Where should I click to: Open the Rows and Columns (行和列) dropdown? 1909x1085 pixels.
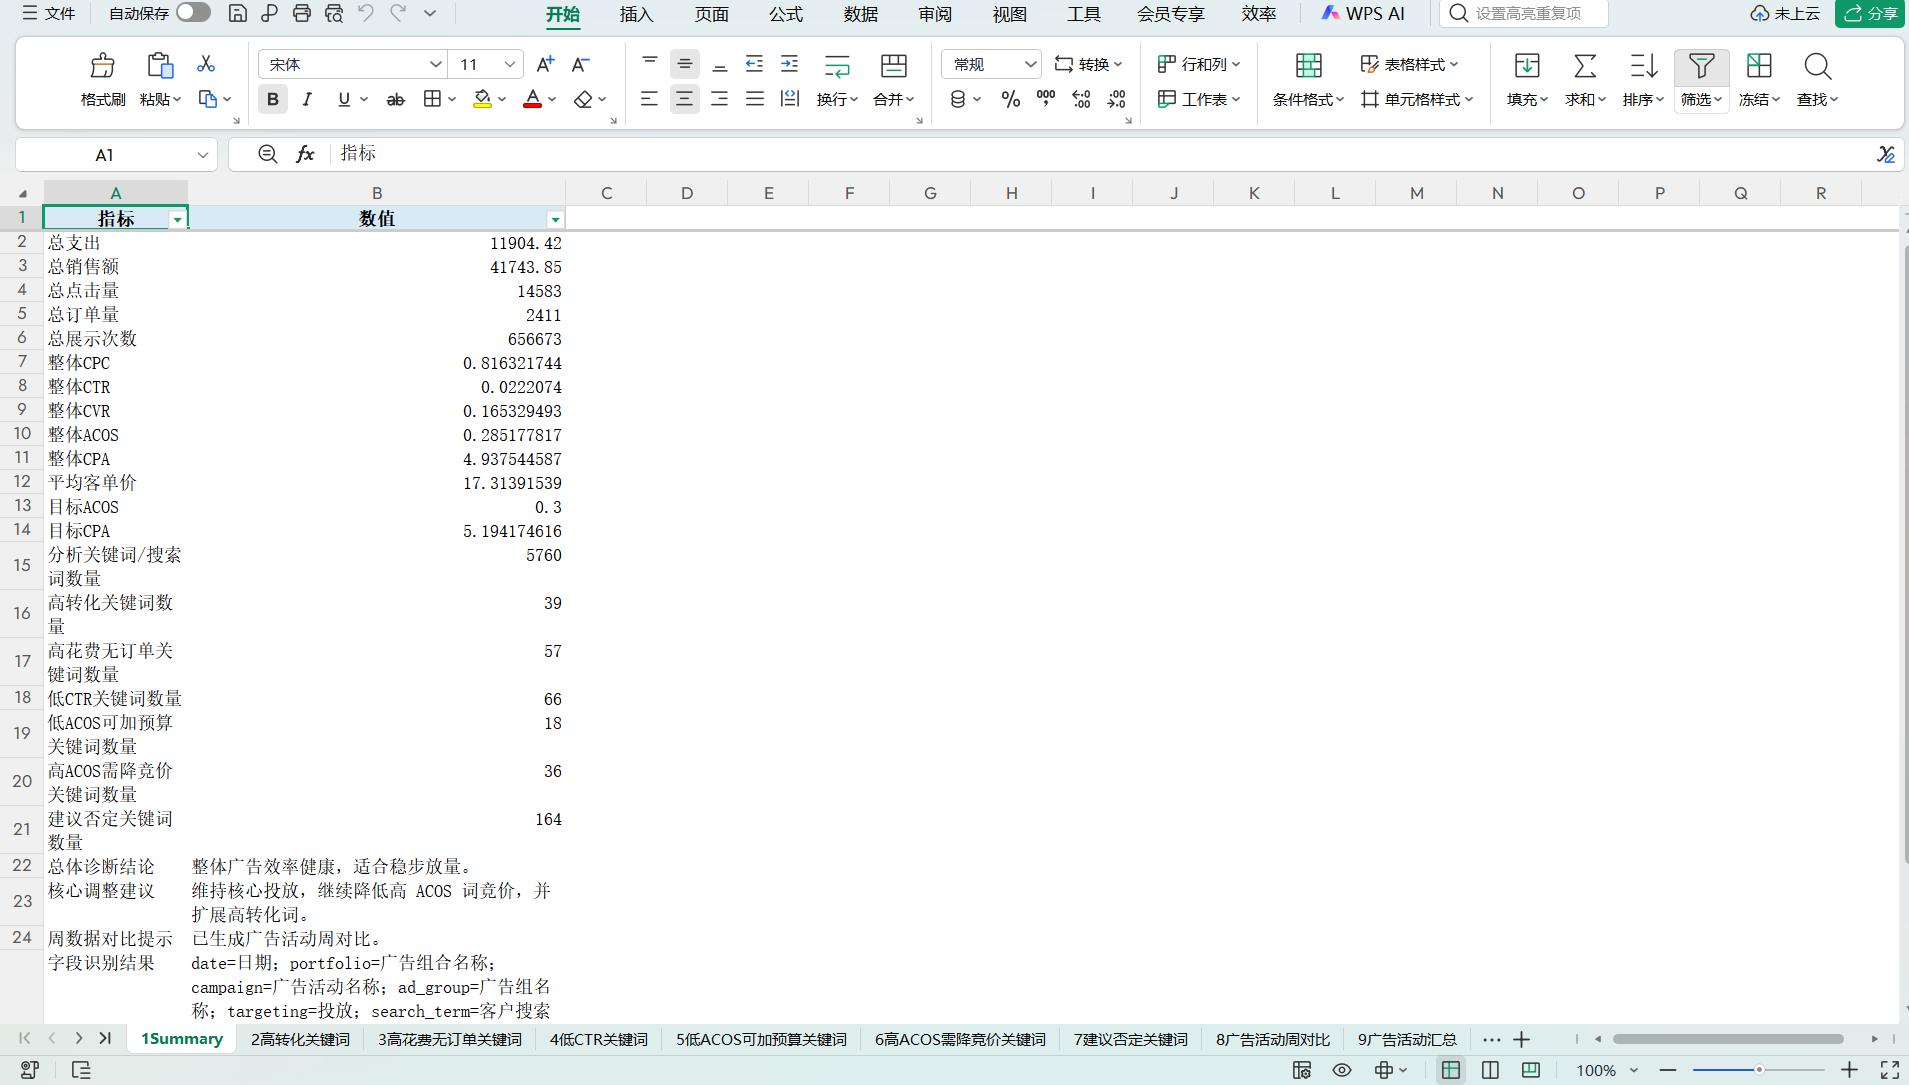[1198, 64]
